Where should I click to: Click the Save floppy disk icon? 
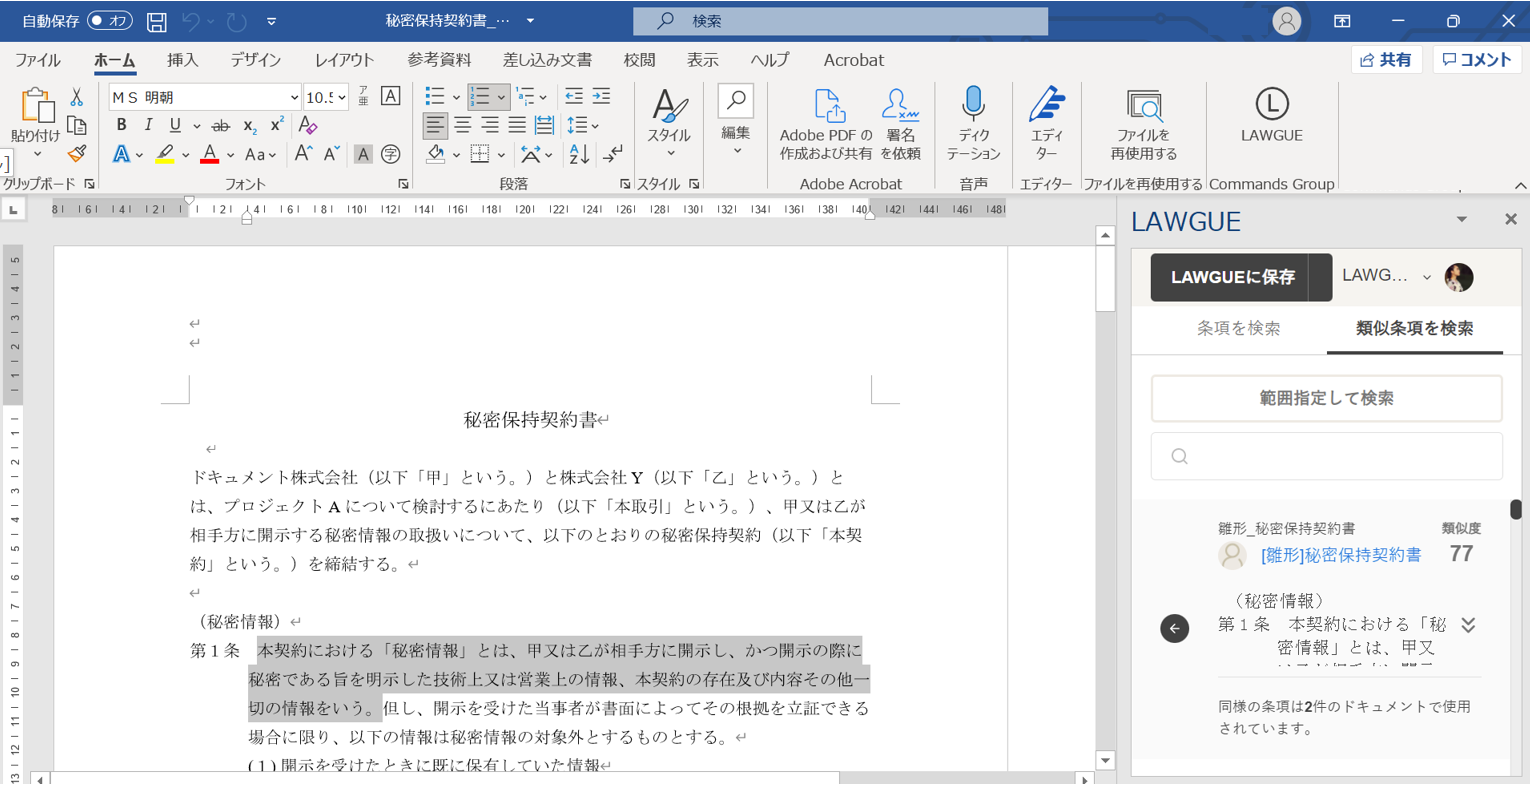(157, 21)
